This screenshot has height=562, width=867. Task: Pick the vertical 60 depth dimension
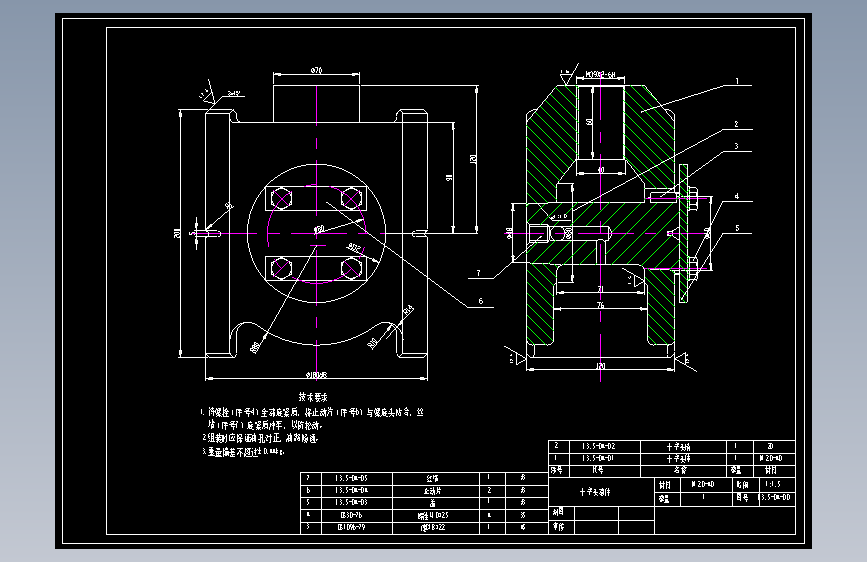coord(589,121)
